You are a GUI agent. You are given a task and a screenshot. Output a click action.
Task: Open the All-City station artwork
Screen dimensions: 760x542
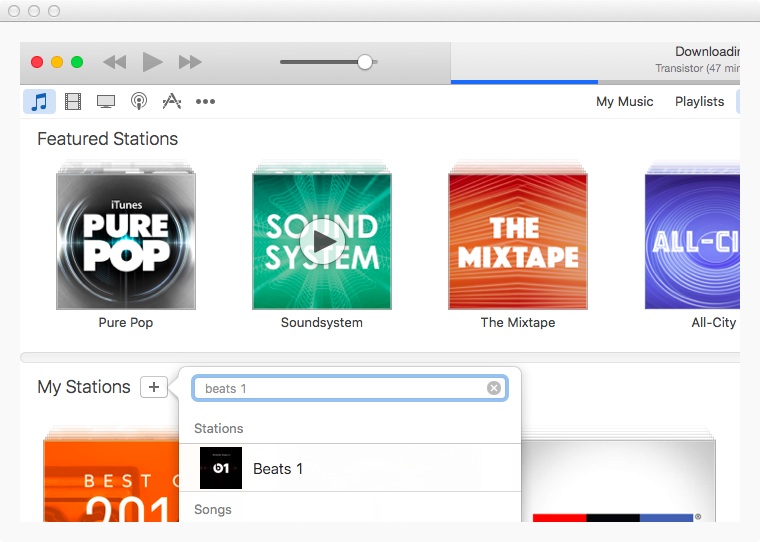pyautogui.click(x=692, y=241)
